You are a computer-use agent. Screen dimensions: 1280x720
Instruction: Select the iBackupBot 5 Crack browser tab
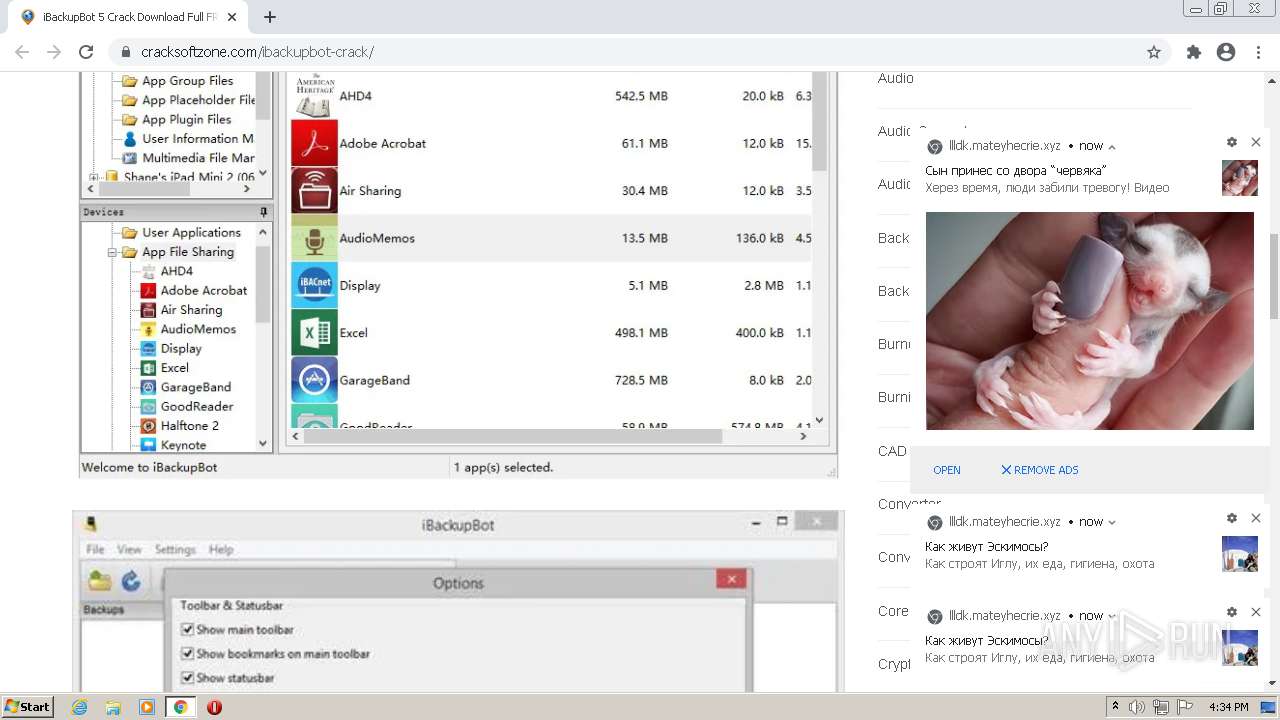pyautogui.click(x=126, y=17)
